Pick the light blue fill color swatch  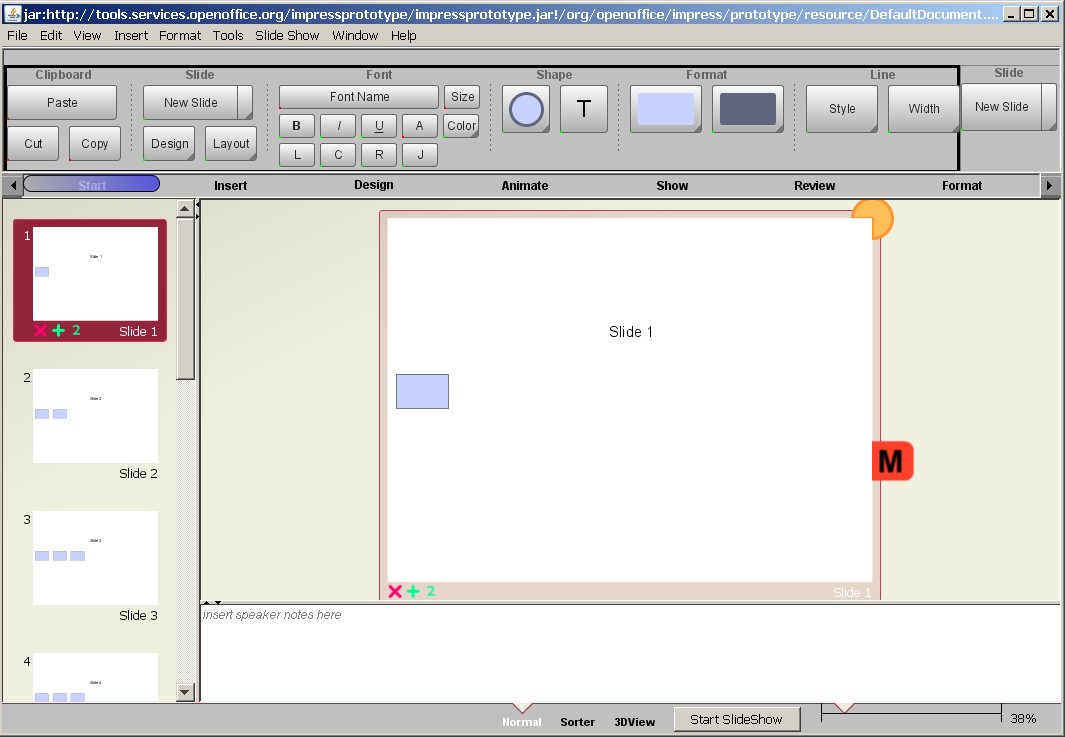point(665,109)
